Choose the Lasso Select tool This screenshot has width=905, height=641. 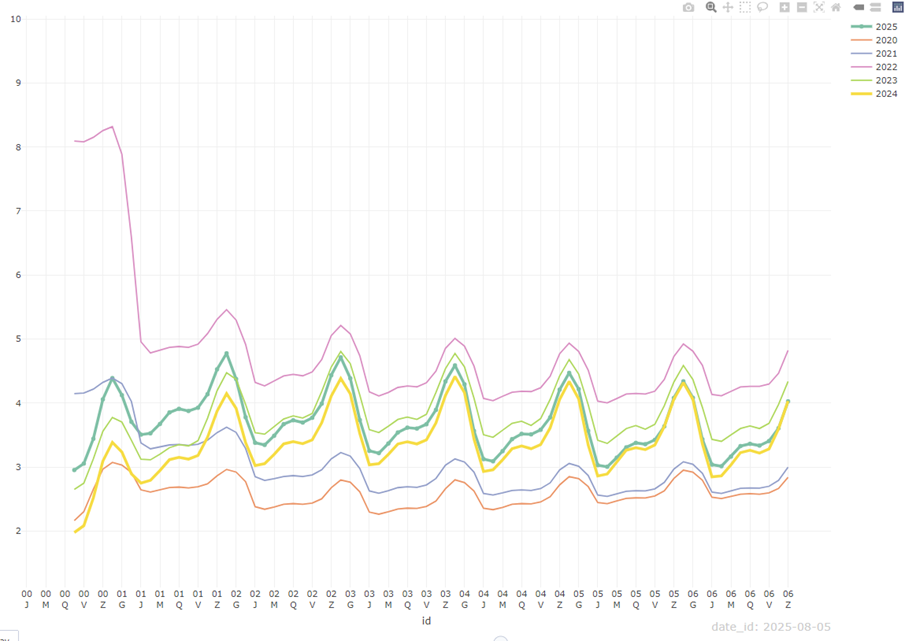click(x=762, y=7)
